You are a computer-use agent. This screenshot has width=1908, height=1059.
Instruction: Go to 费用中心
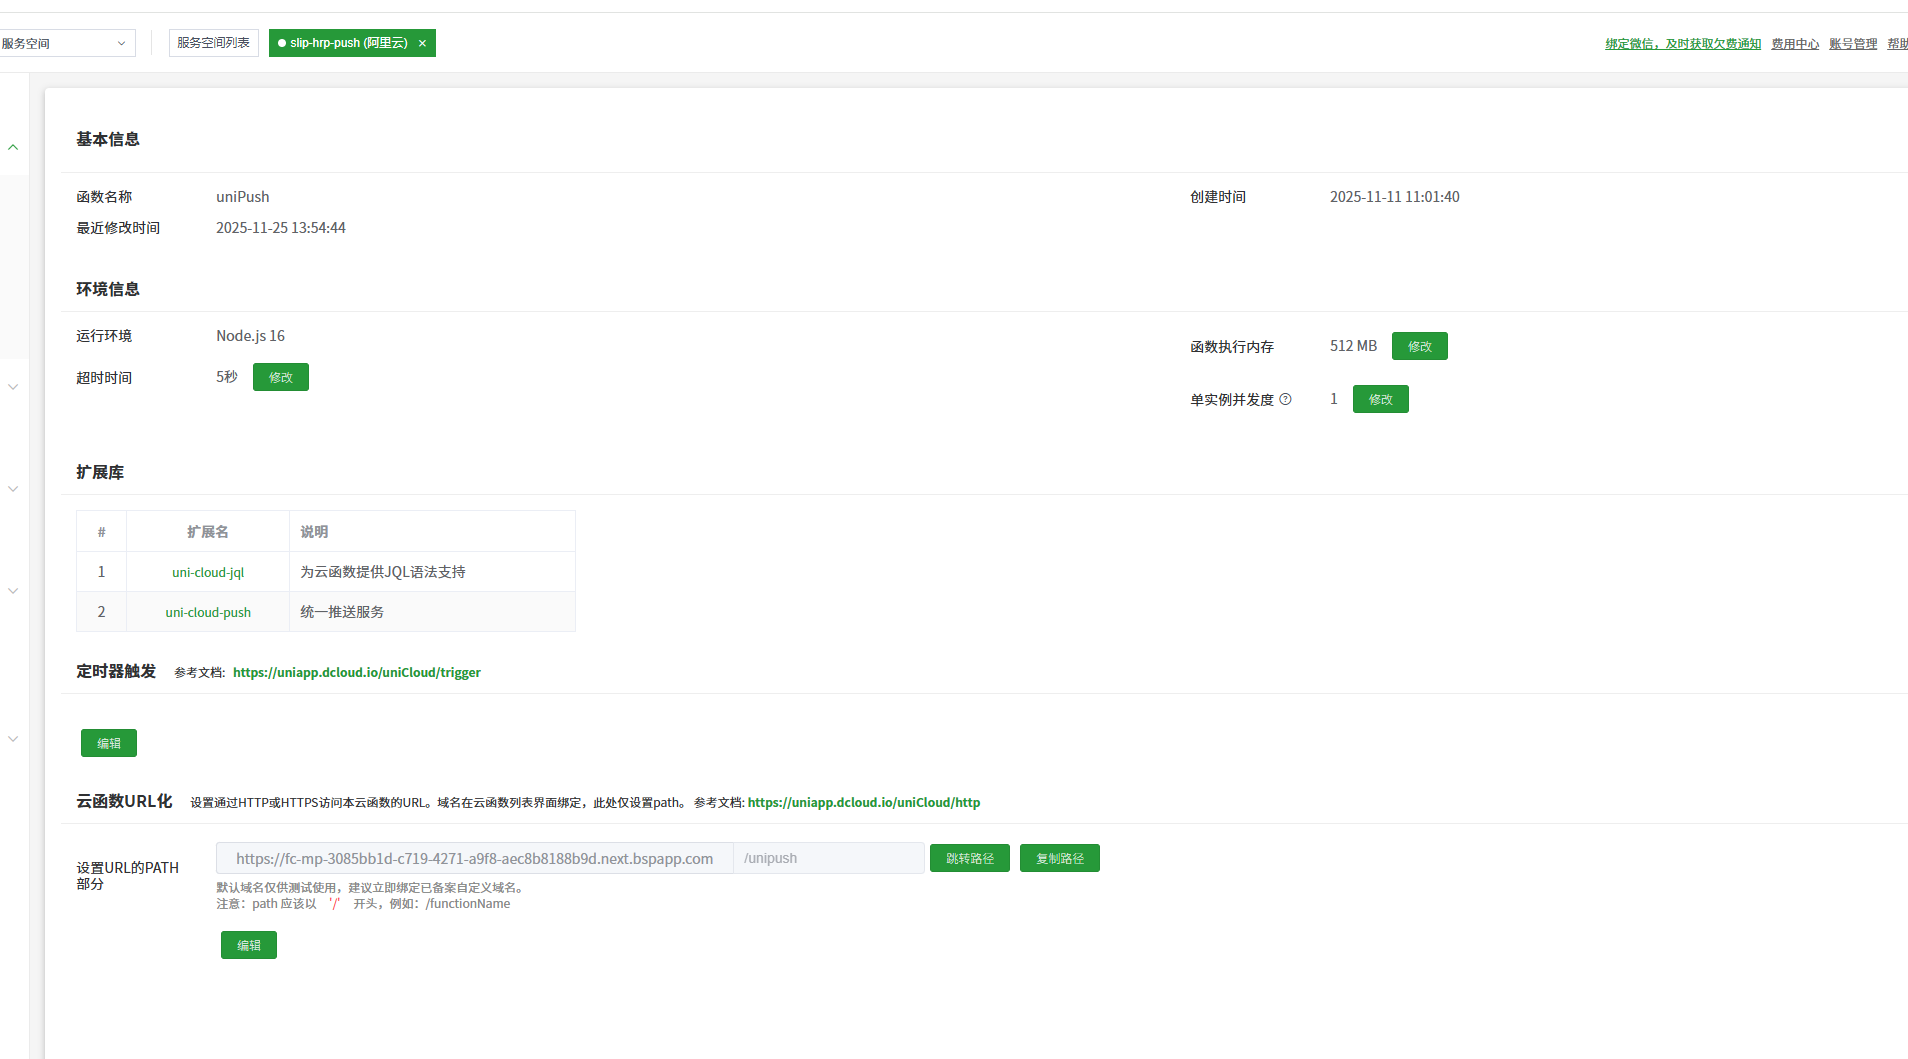tap(1794, 44)
